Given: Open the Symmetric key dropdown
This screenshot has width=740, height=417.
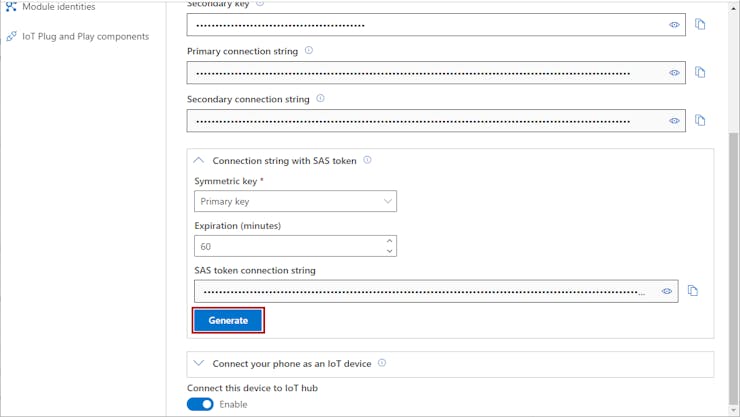Looking at the screenshot, I should (295, 201).
